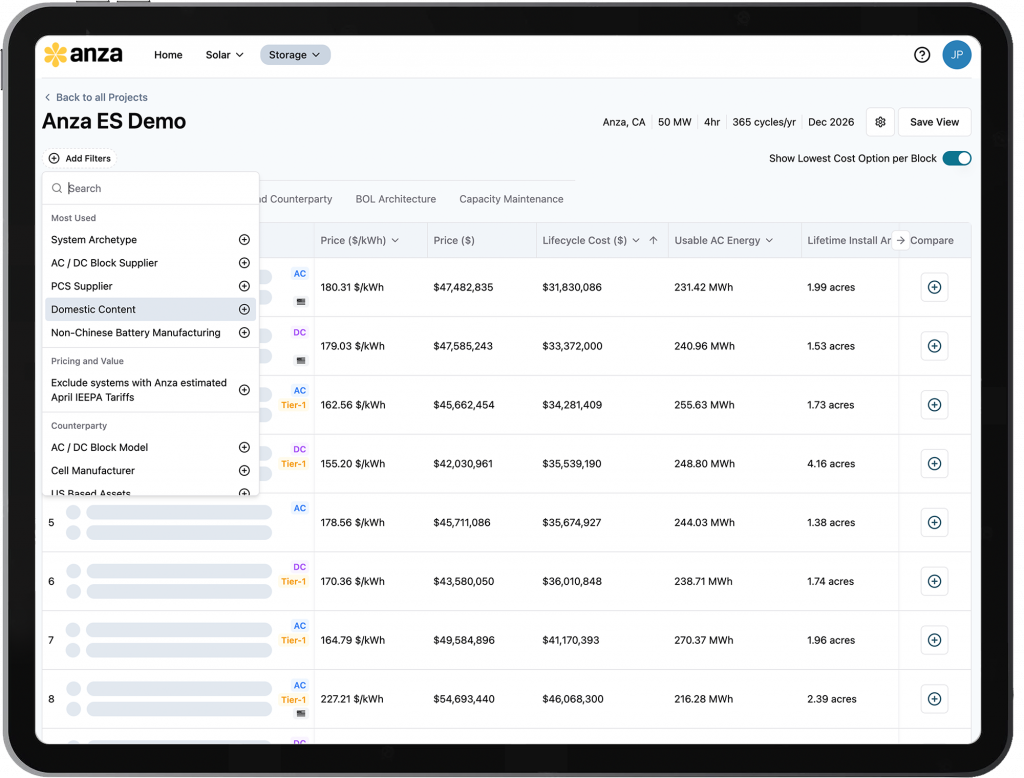Open the help question mark icon
The width and height of the screenshot is (1024, 778).
tap(921, 55)
